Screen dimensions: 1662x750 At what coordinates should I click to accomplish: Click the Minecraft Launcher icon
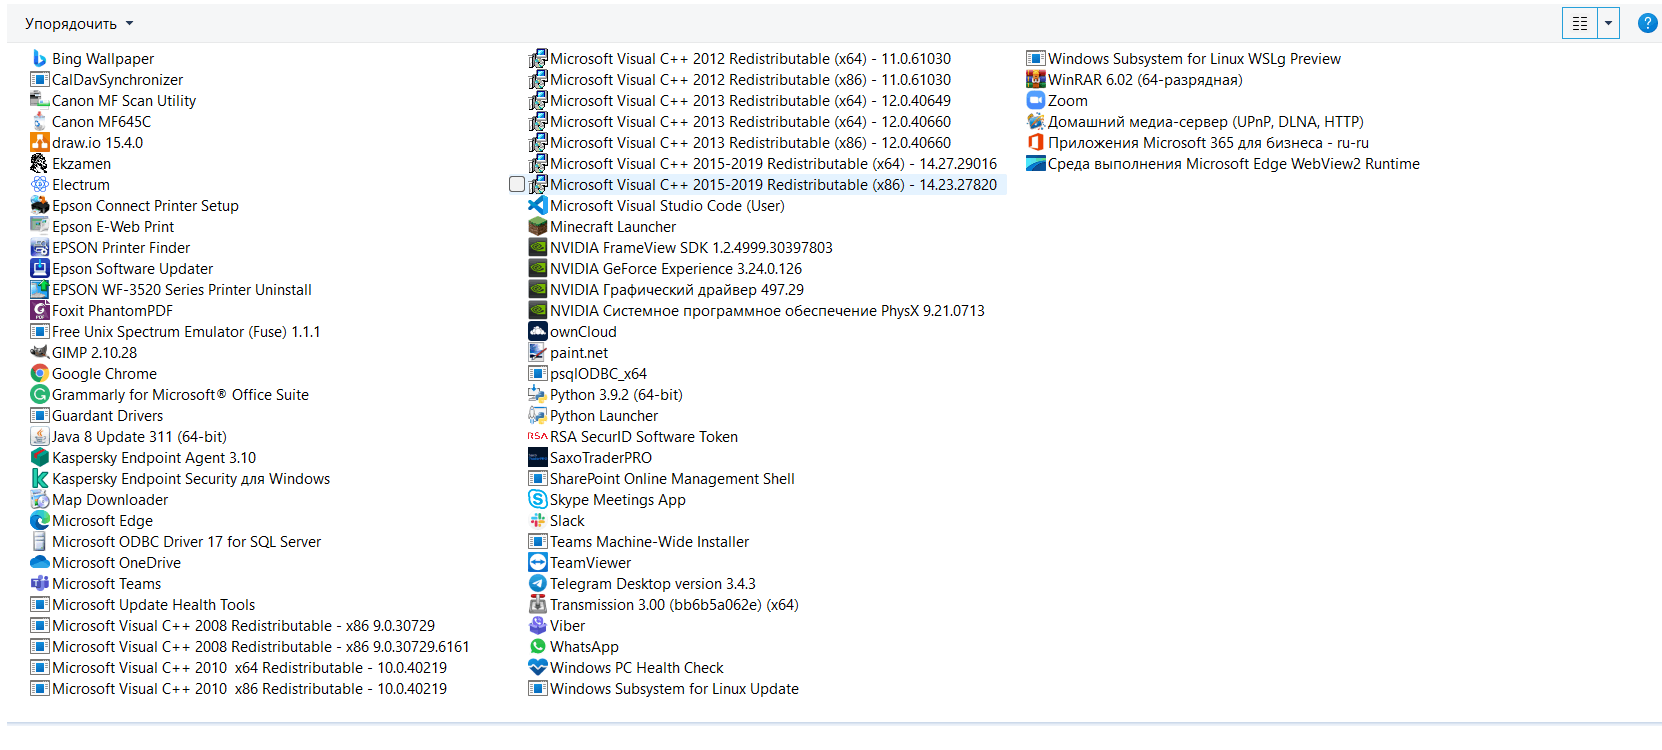click(x=538, y=227)
